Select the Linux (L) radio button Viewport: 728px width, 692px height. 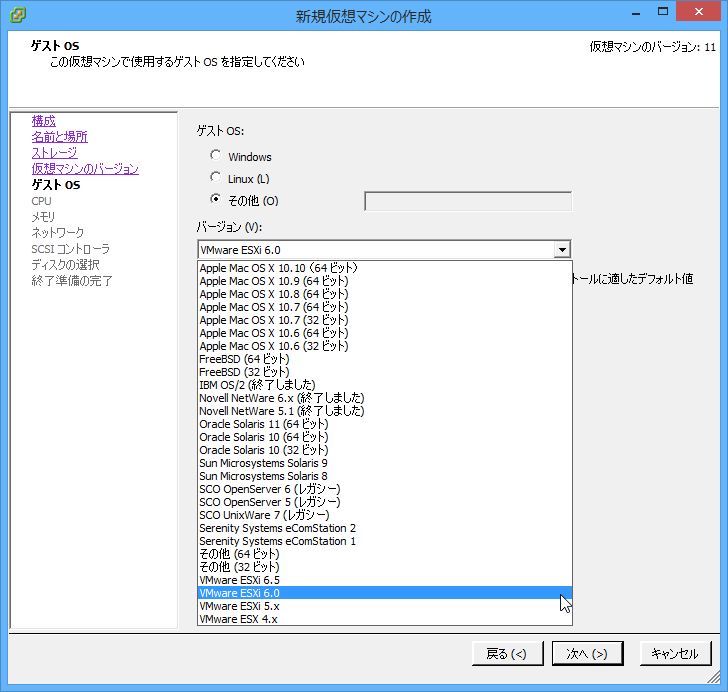pos(215,177)
